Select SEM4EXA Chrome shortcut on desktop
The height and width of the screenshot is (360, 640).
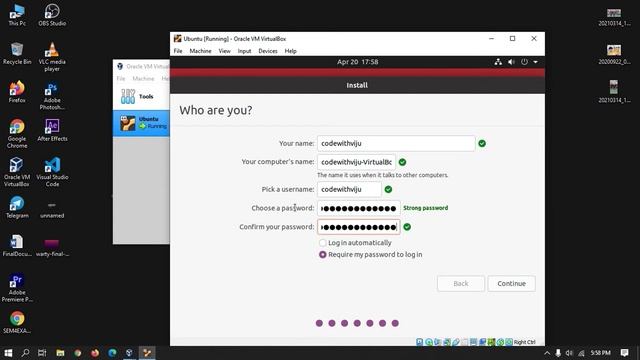17,322
